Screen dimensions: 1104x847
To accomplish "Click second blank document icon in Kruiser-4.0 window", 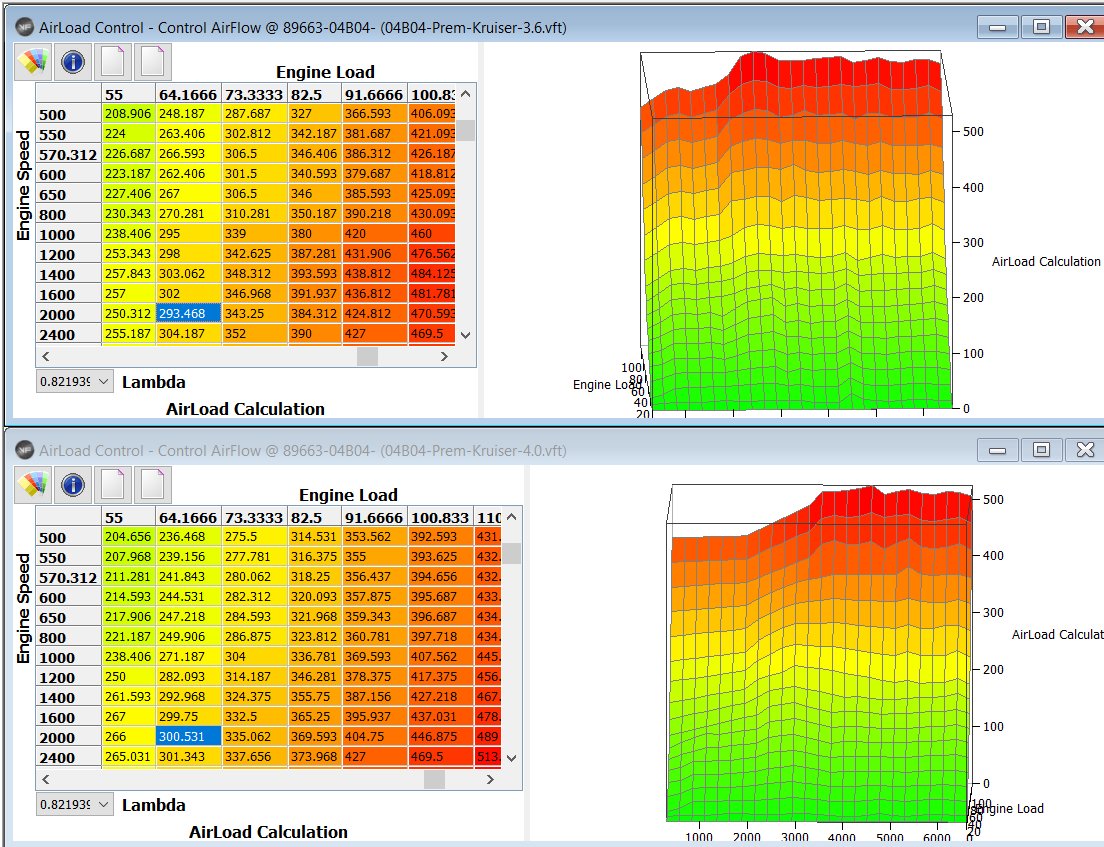I will 153,484.
